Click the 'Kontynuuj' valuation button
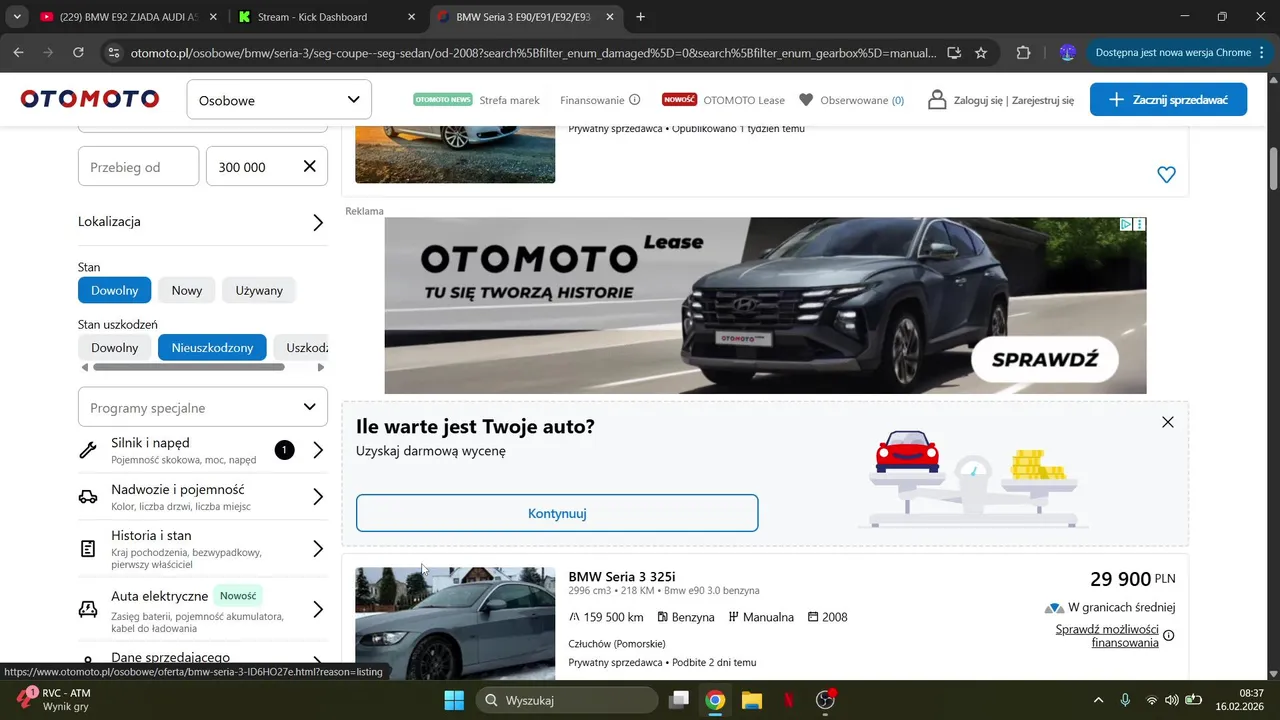 click(557, 513)
